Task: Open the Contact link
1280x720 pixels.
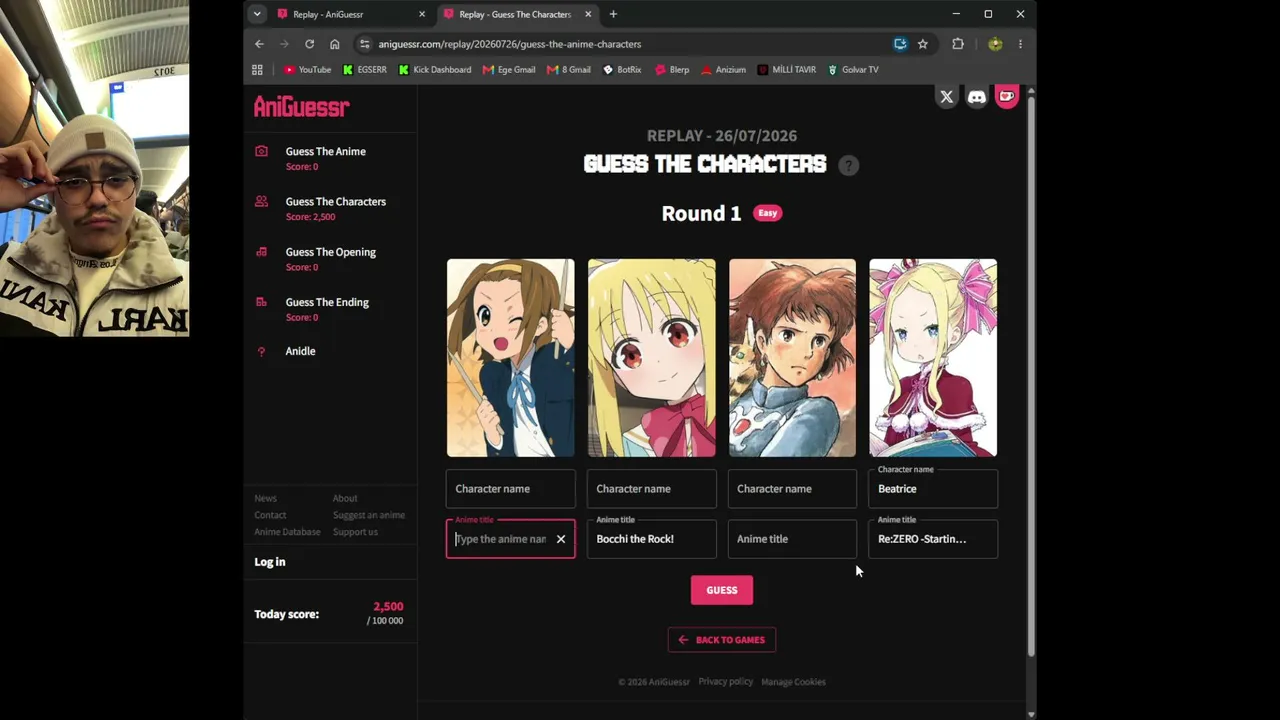Action: point(270,515)
